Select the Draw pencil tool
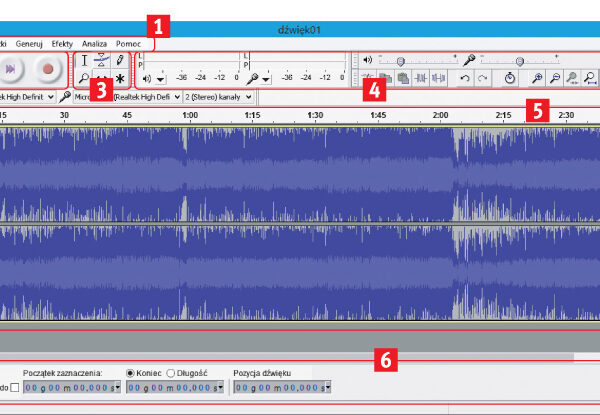The width and height of the screenshot is (600, 415). 120,61
